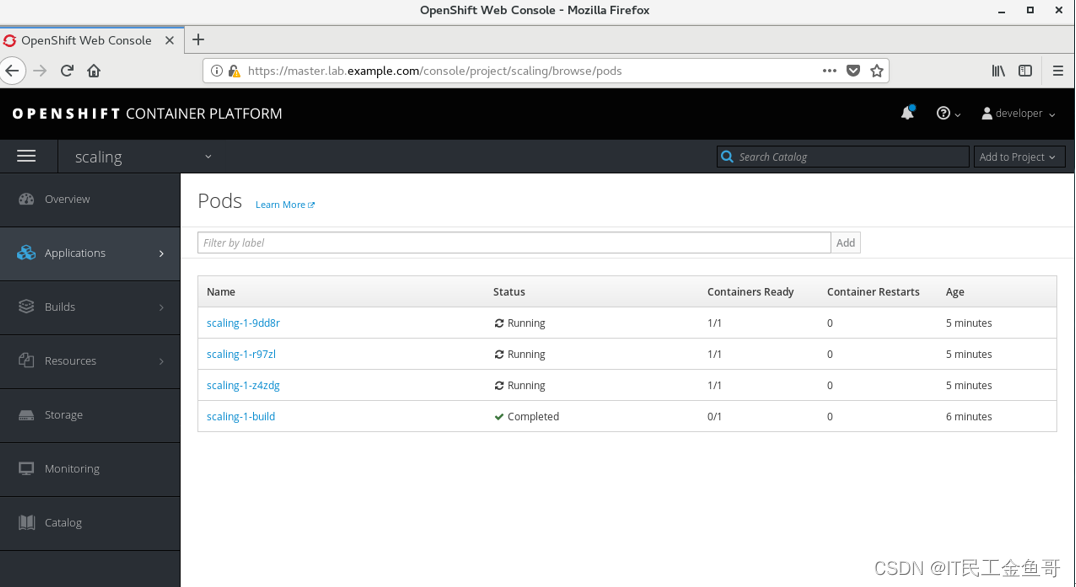Screen dimensions: 1076x587
Task: Click the insecure connection padlock warning icon
Action: (234, 71)
